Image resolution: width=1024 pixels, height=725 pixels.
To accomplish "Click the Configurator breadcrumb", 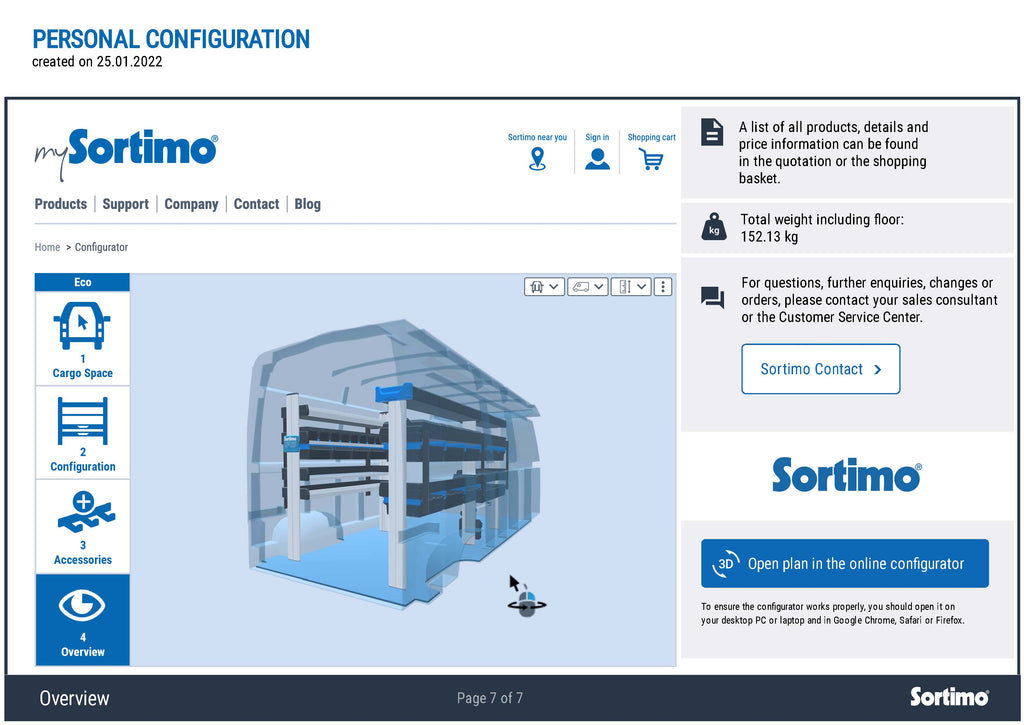I will (101, 247).
